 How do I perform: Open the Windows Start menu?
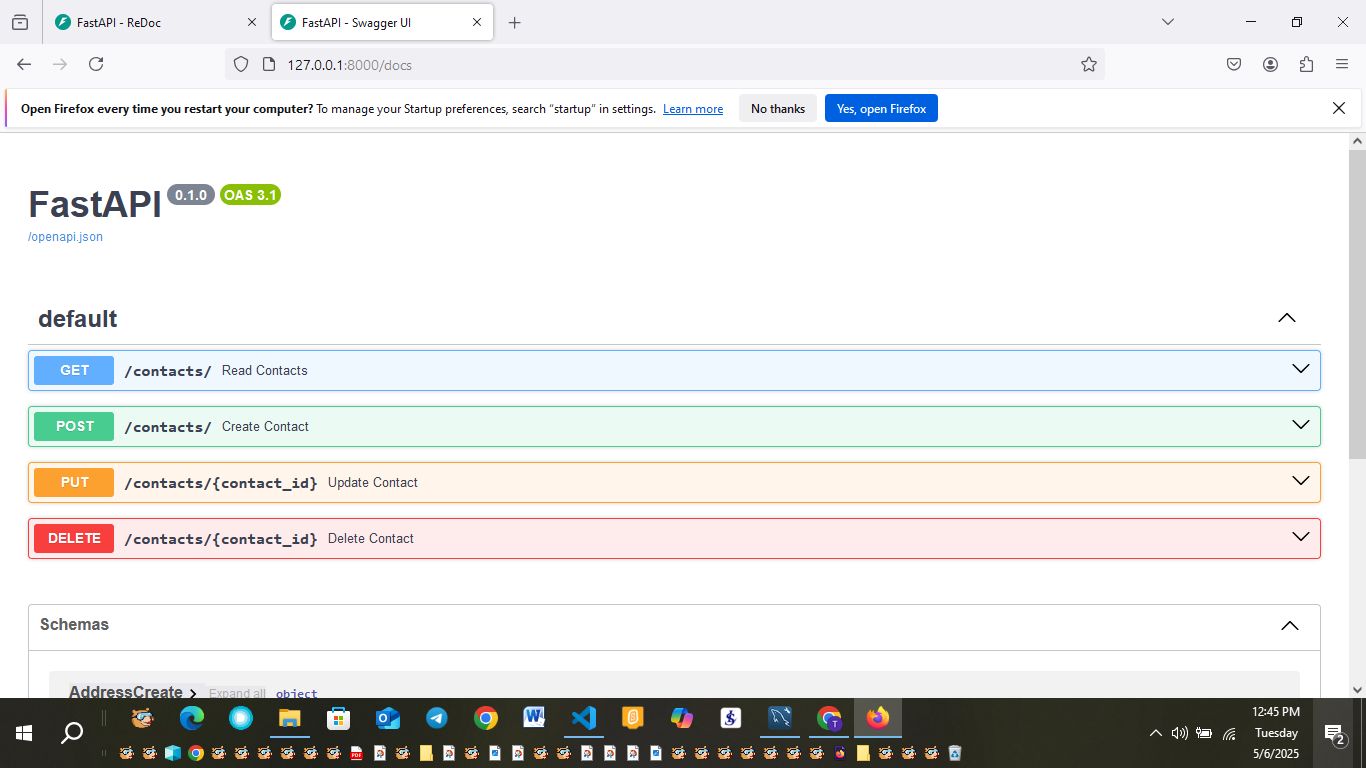(x=24, y=733)
